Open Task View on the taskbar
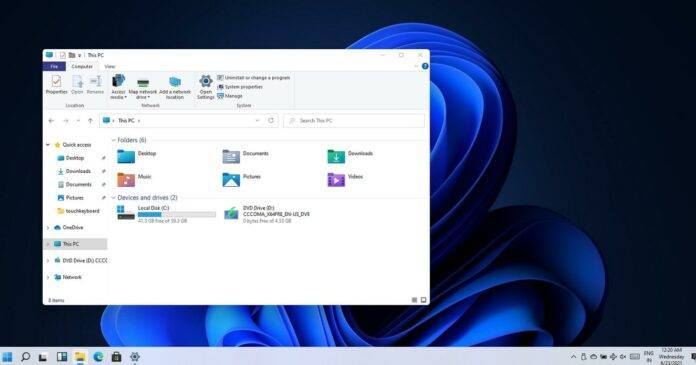 [43, 357]
